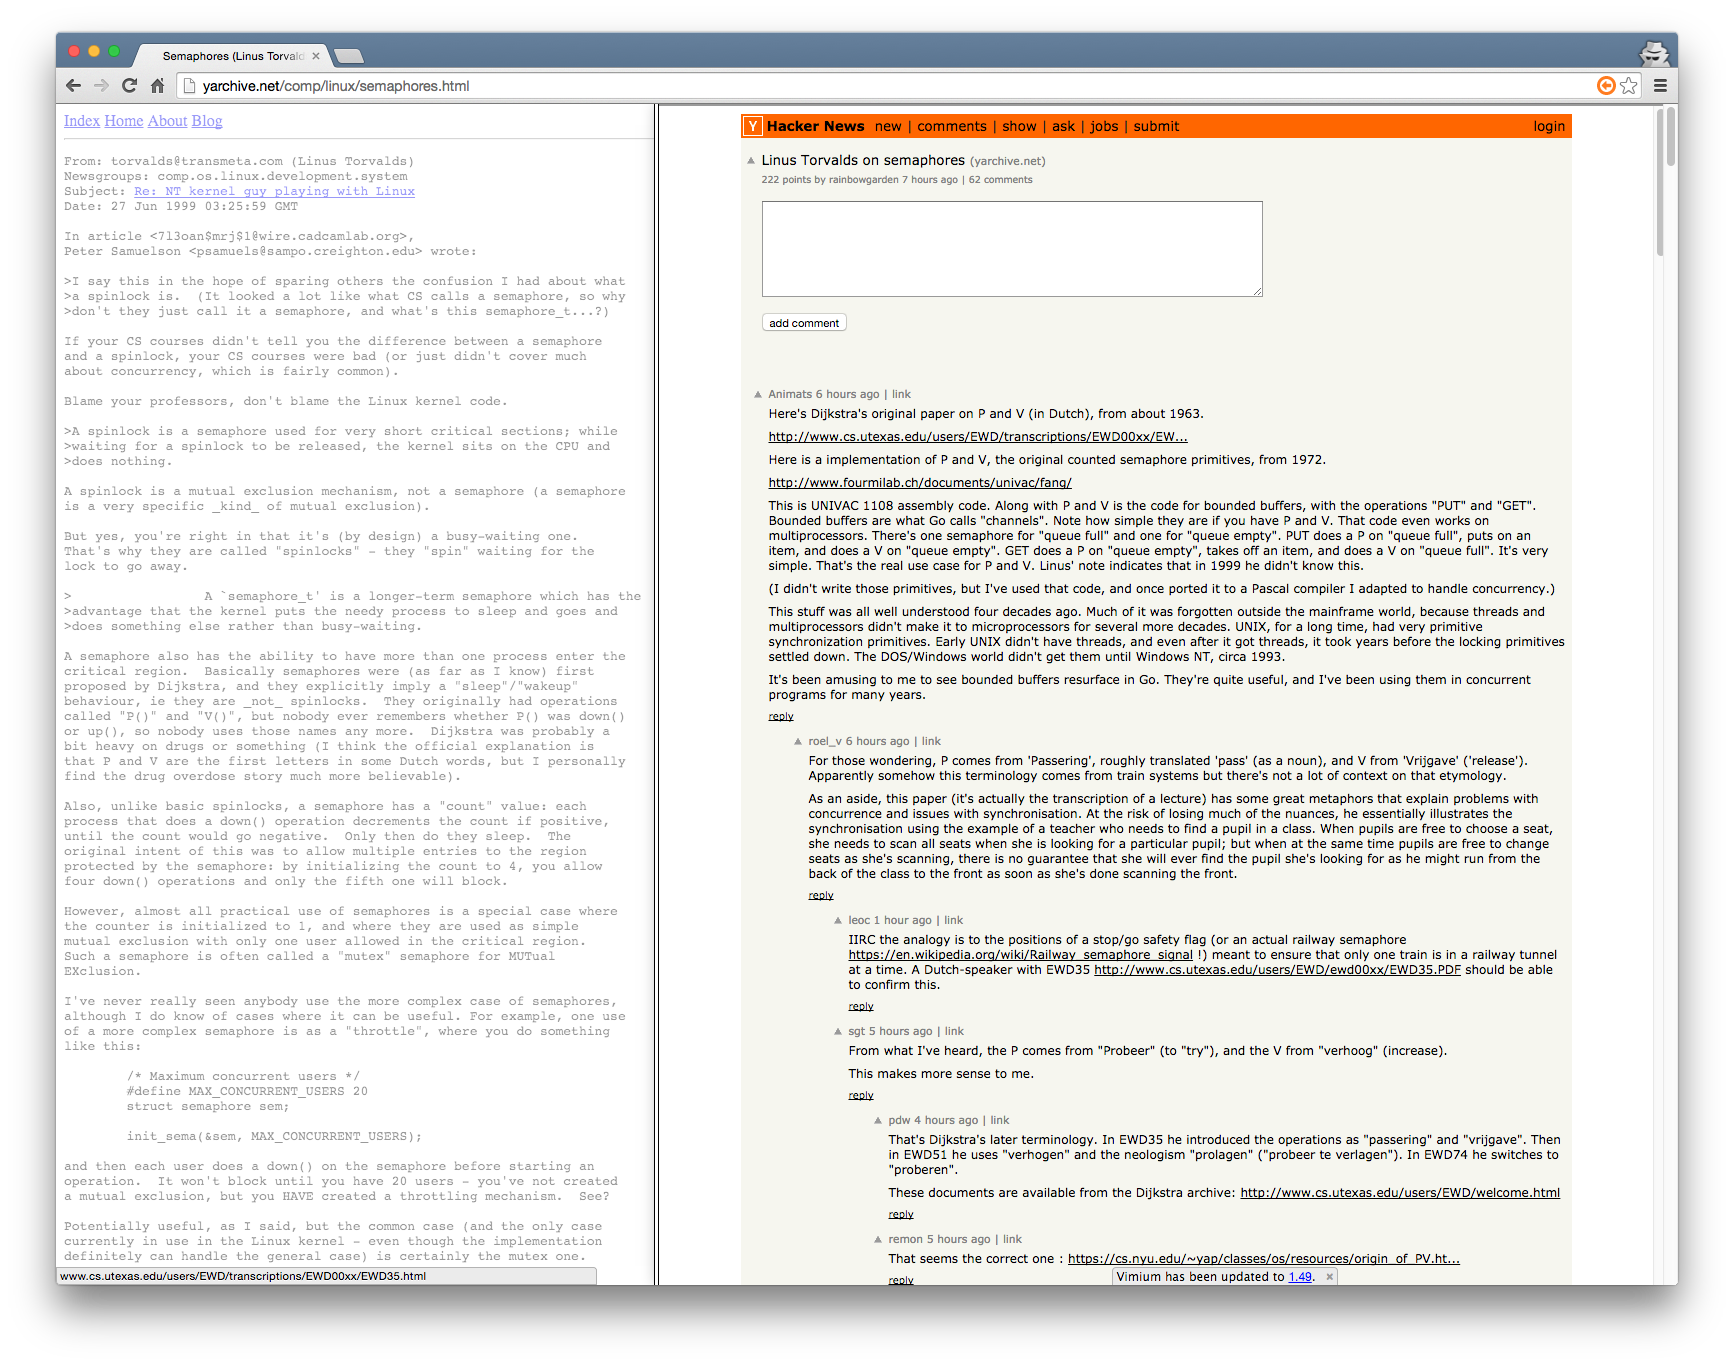Open the About link on yarchive page

click(168, 121)
